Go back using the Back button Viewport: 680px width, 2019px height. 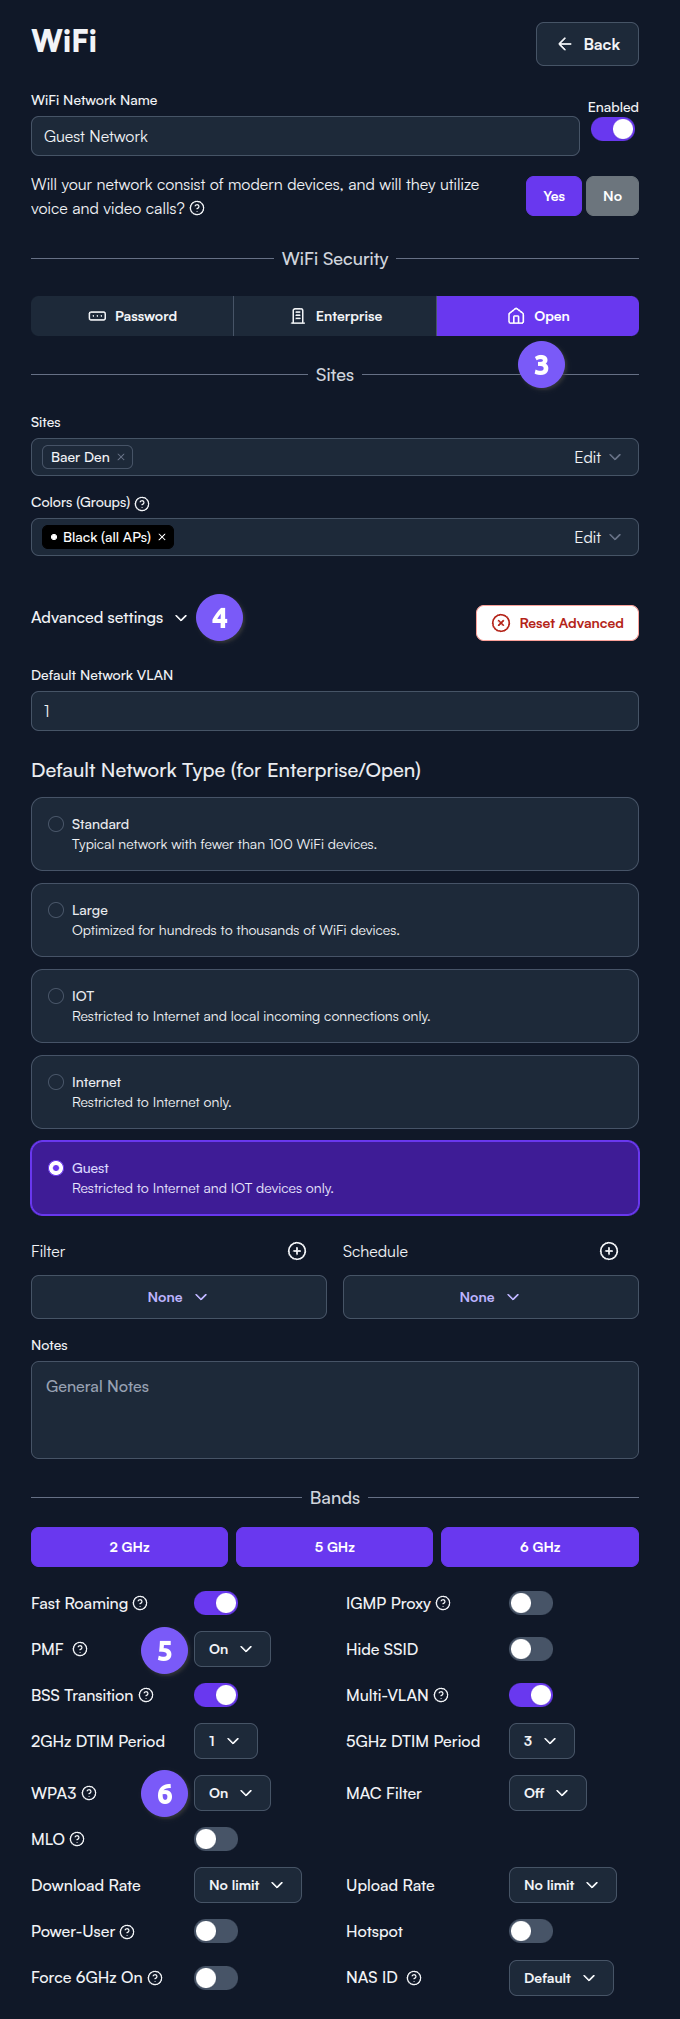pos(587,44)
